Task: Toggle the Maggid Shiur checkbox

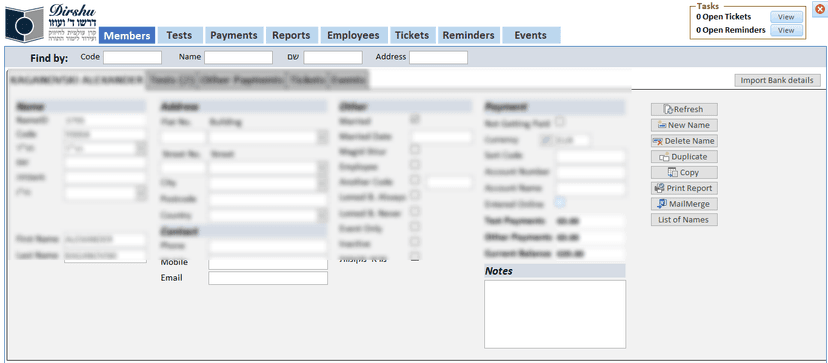Action: coord(415,150)
